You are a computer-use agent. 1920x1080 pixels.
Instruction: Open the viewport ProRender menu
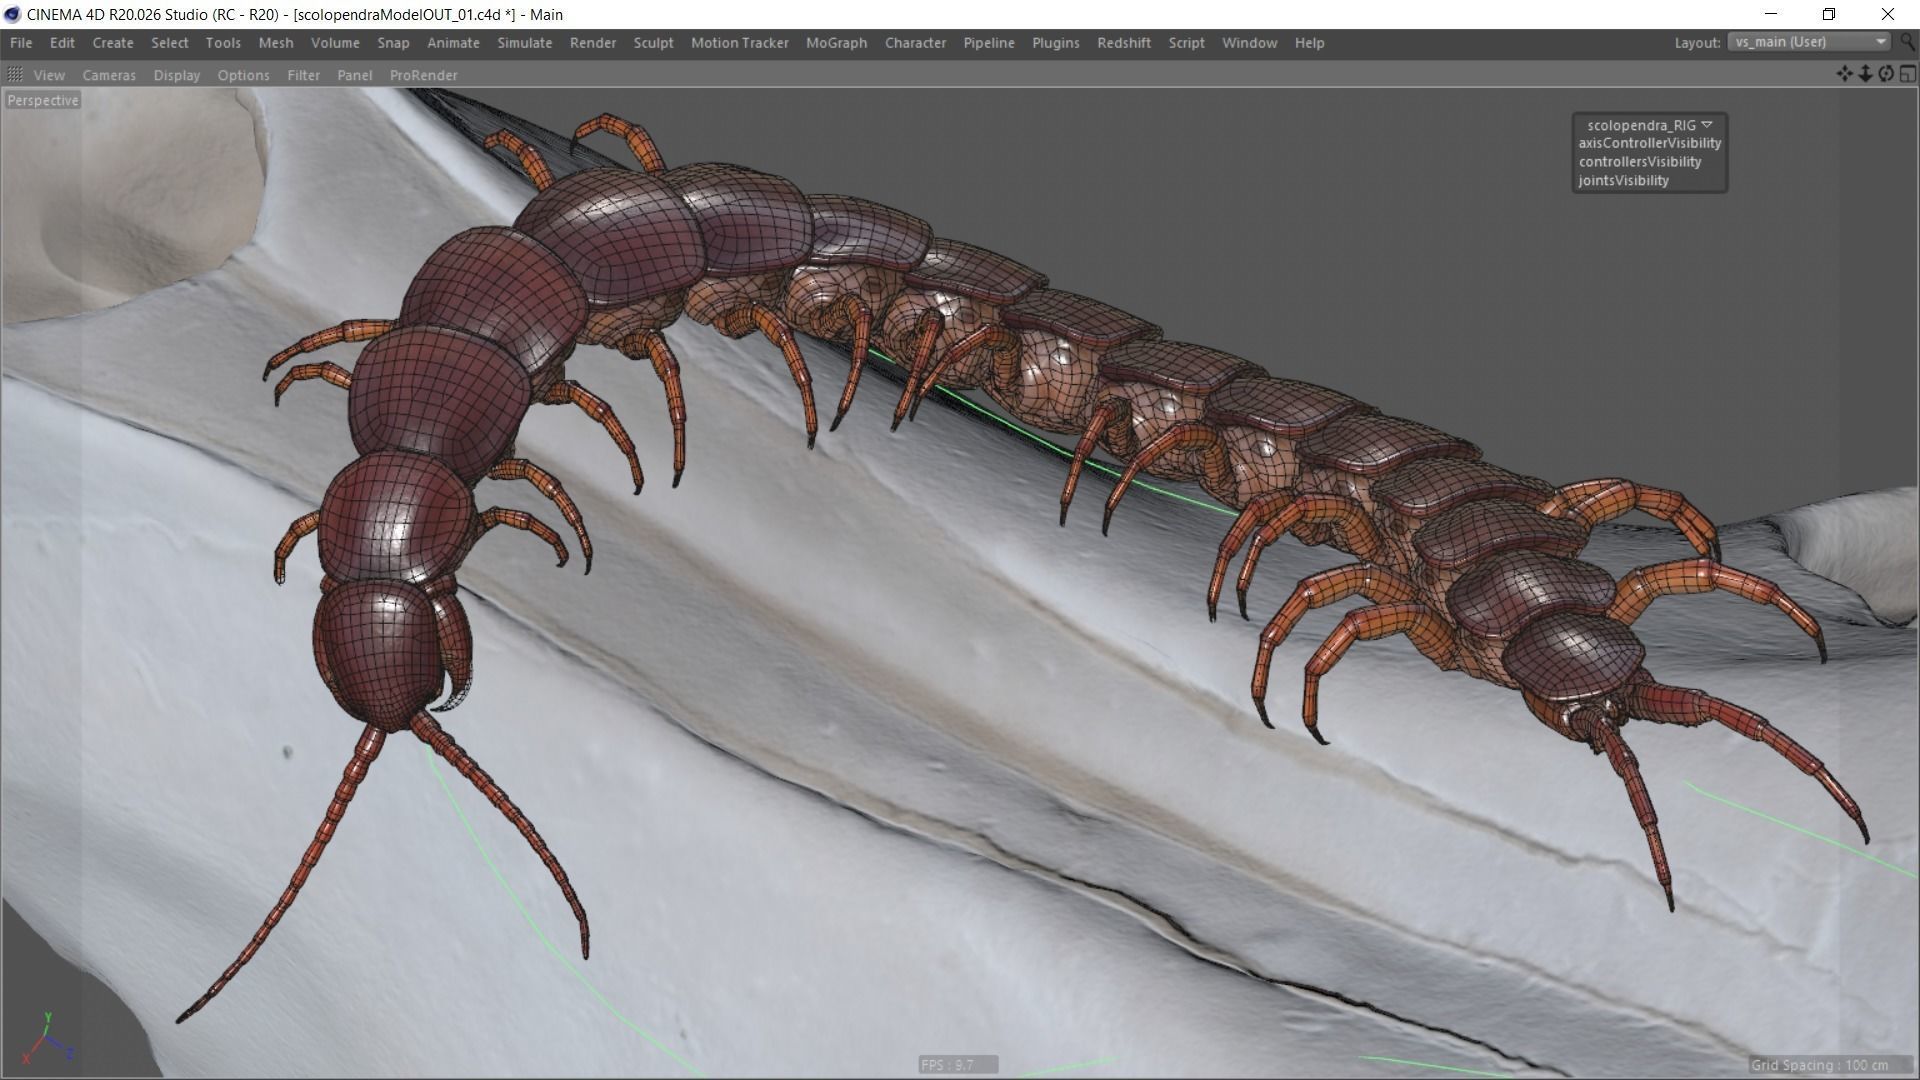pyautogui.click(x=423, y=75)
